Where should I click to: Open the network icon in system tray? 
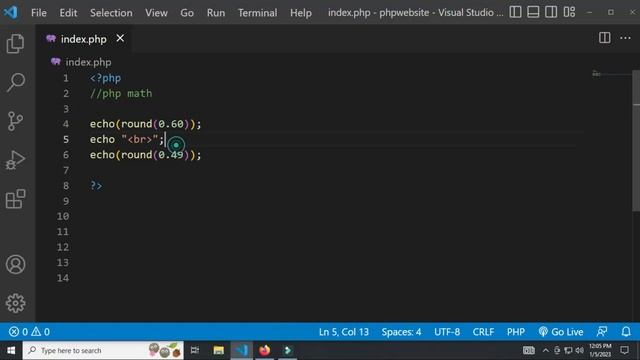click(568, 351)
